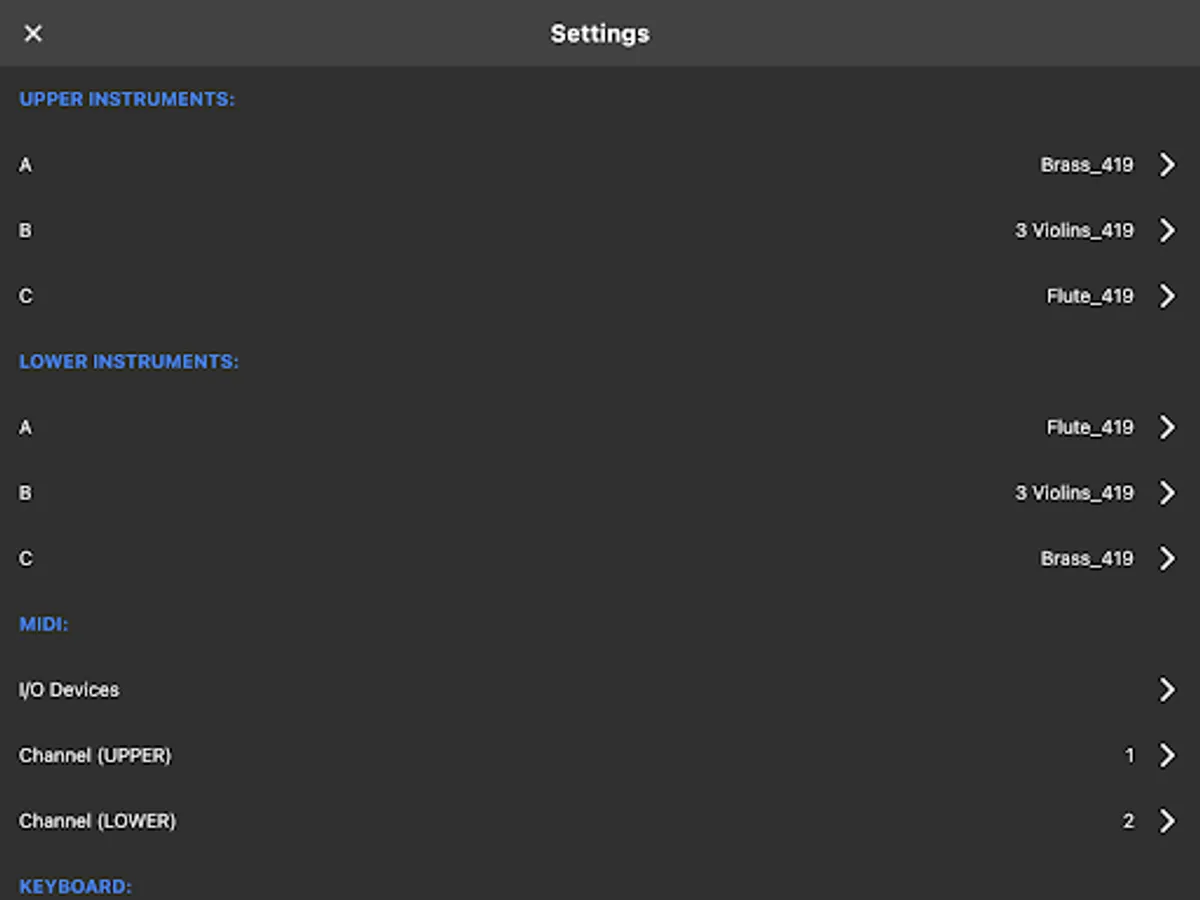Click Lower channel value 2
1200x900 pixels.
pyautogui.click(x=1128, y=821)
